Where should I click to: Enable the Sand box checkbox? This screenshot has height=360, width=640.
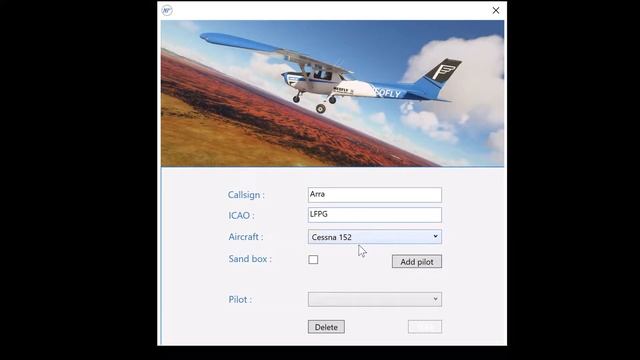coord(313,260)
